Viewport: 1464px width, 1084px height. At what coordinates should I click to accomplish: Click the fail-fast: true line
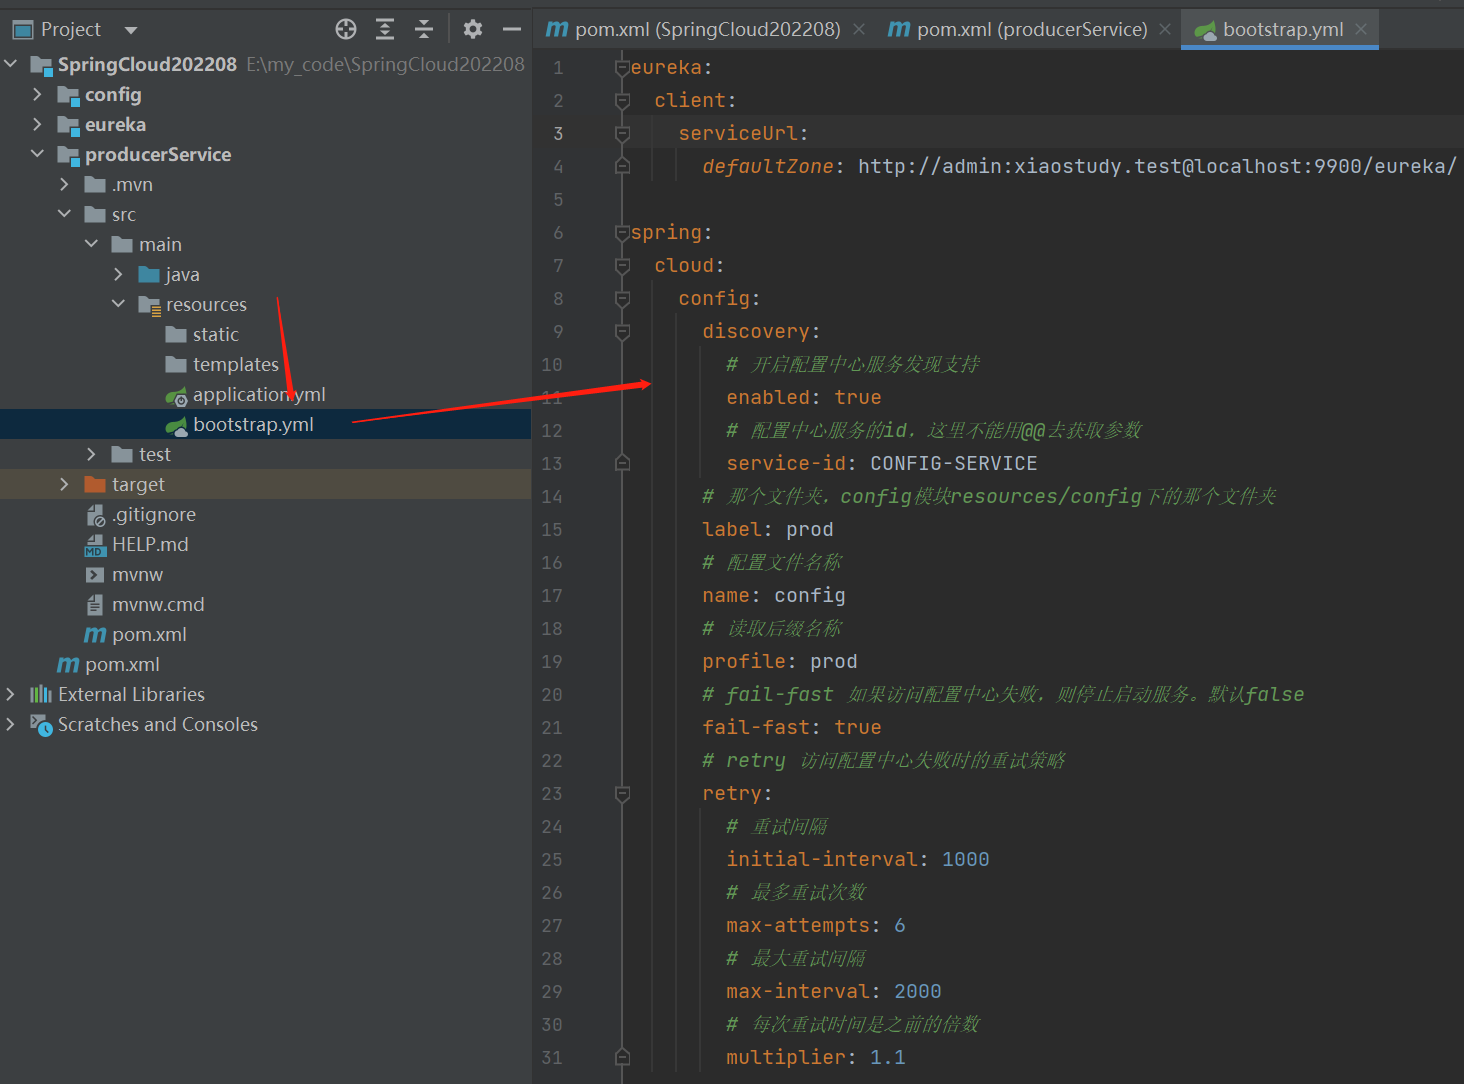click(792, 727)
